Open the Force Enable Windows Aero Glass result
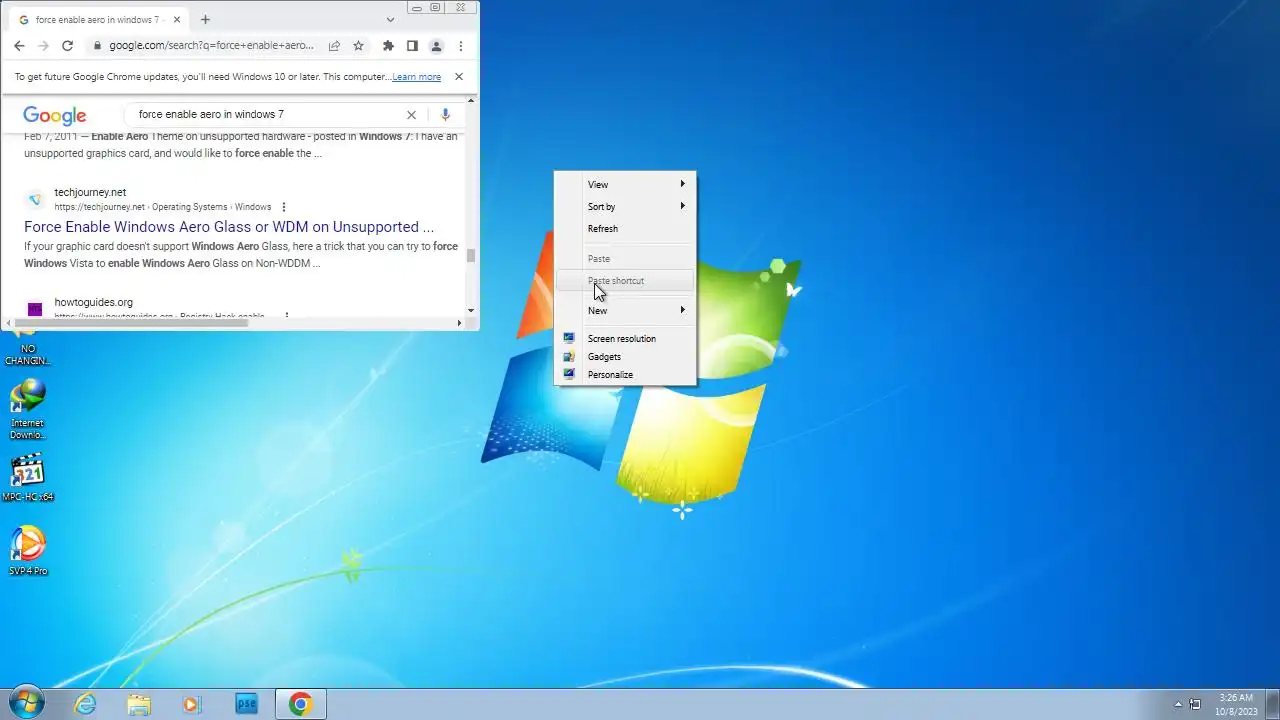1280x720 pixels. click(229, 227)
